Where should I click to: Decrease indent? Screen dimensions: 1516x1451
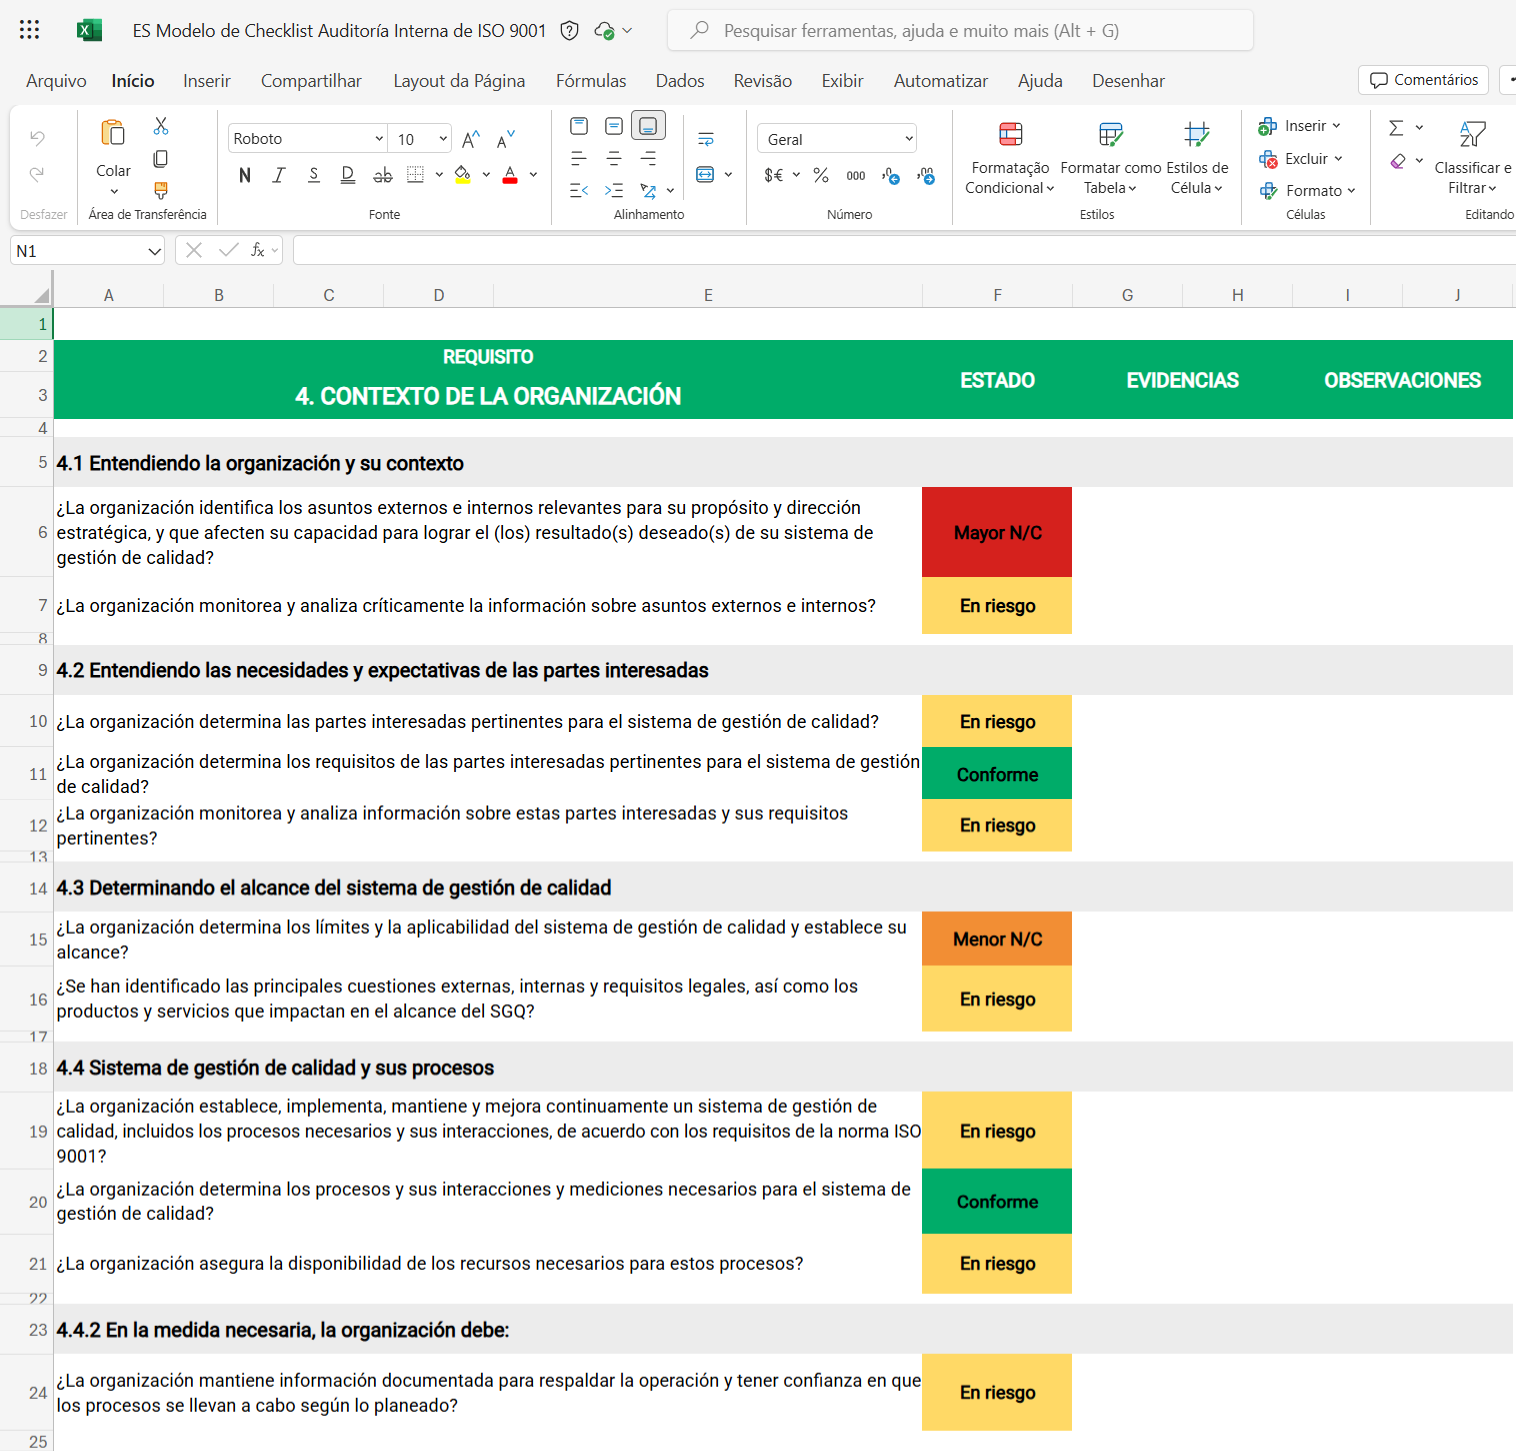[x=579, y=190]
